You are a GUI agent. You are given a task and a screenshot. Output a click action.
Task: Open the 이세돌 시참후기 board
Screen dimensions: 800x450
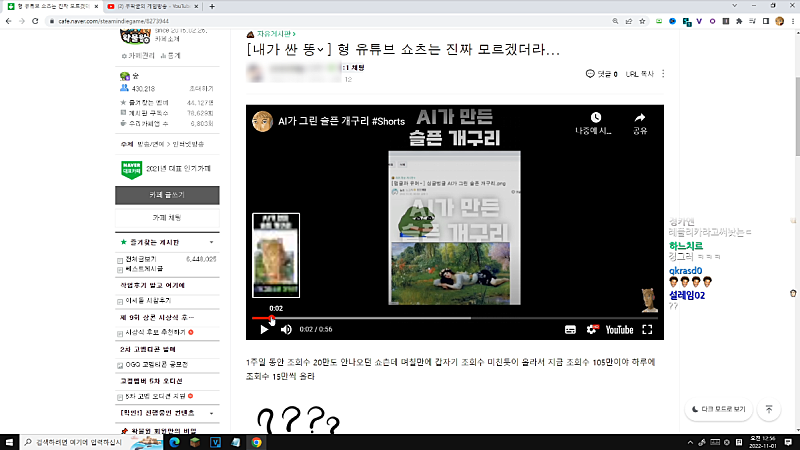point(148,301)
